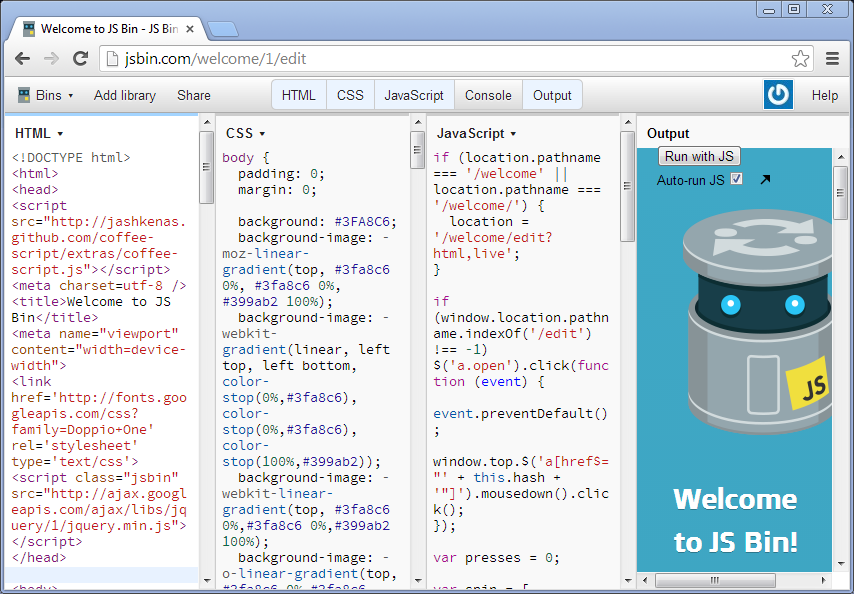Viewport: 854px width, 594px height.
Task: Click the "var presses = 0;" JavaScript line
Action: [x=496, y=558]
